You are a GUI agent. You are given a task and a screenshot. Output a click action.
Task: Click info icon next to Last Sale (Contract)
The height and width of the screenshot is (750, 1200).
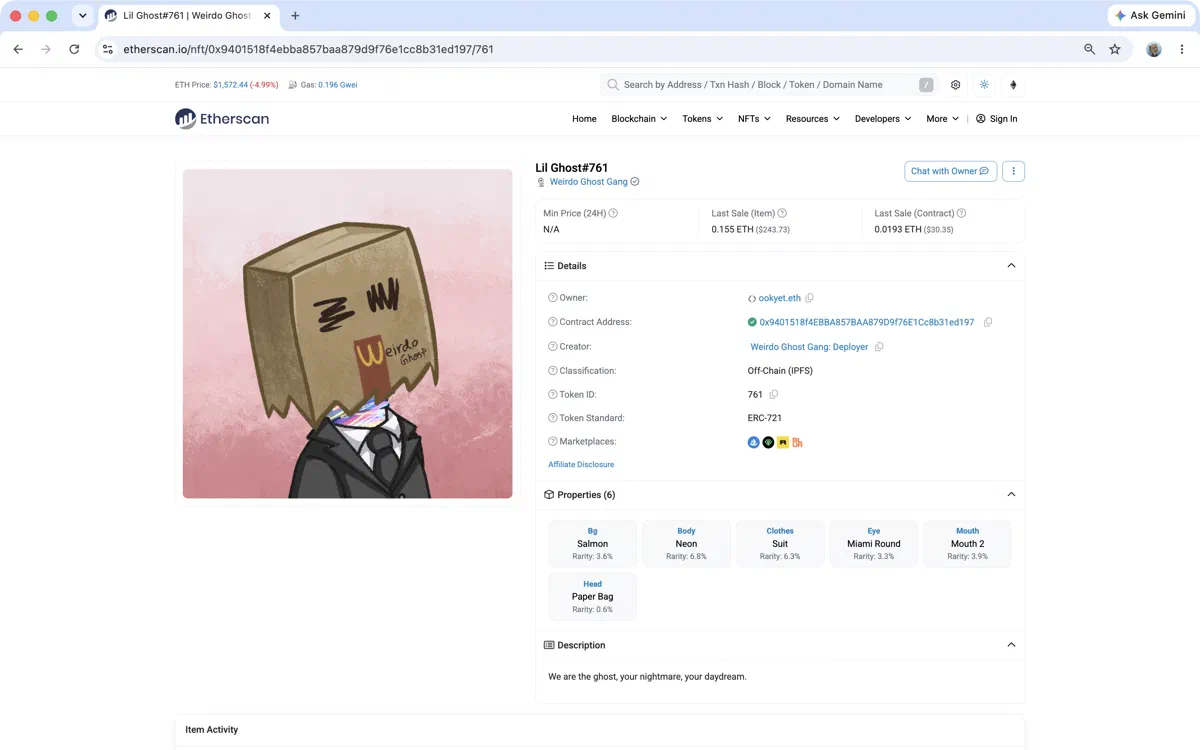tap(961, 213)
